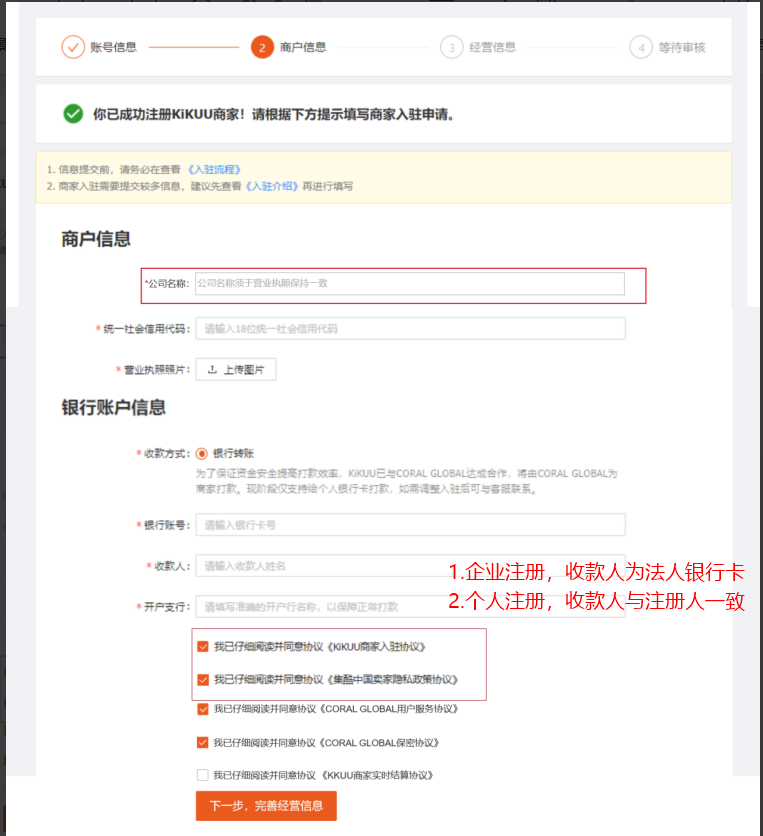
Task: Open the 《CORAL GLOBAL保密协议》 agreement text
Action: click(x=379, y=742)
